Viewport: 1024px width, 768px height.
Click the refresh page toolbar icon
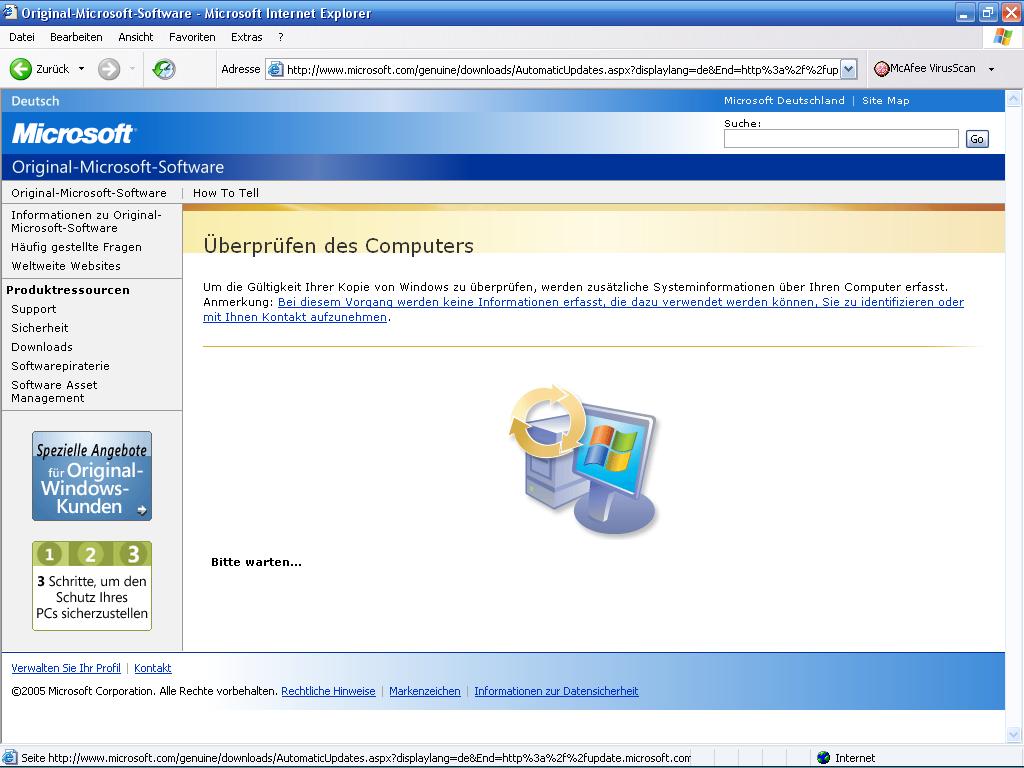pos(164,69)
